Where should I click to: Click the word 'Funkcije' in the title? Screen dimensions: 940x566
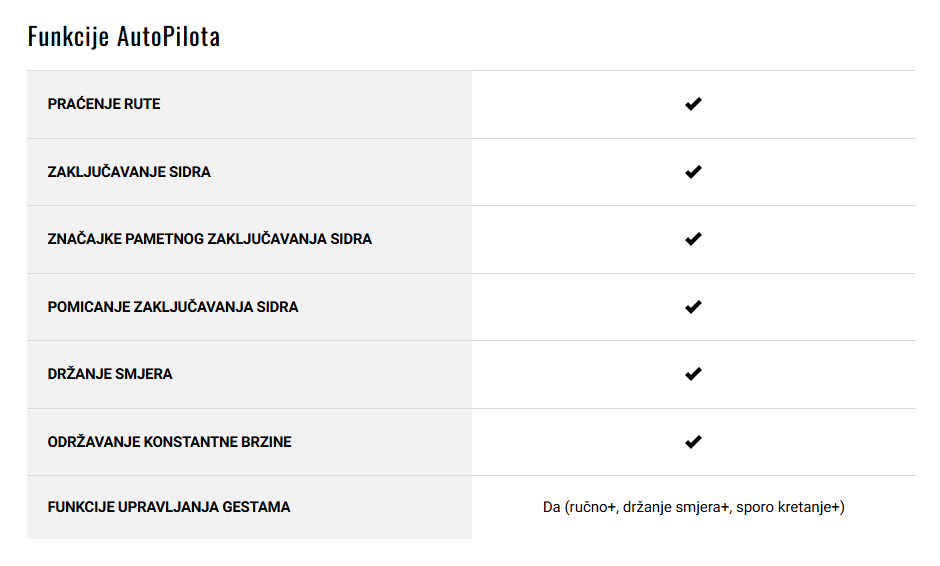click(x=68, y=37)
